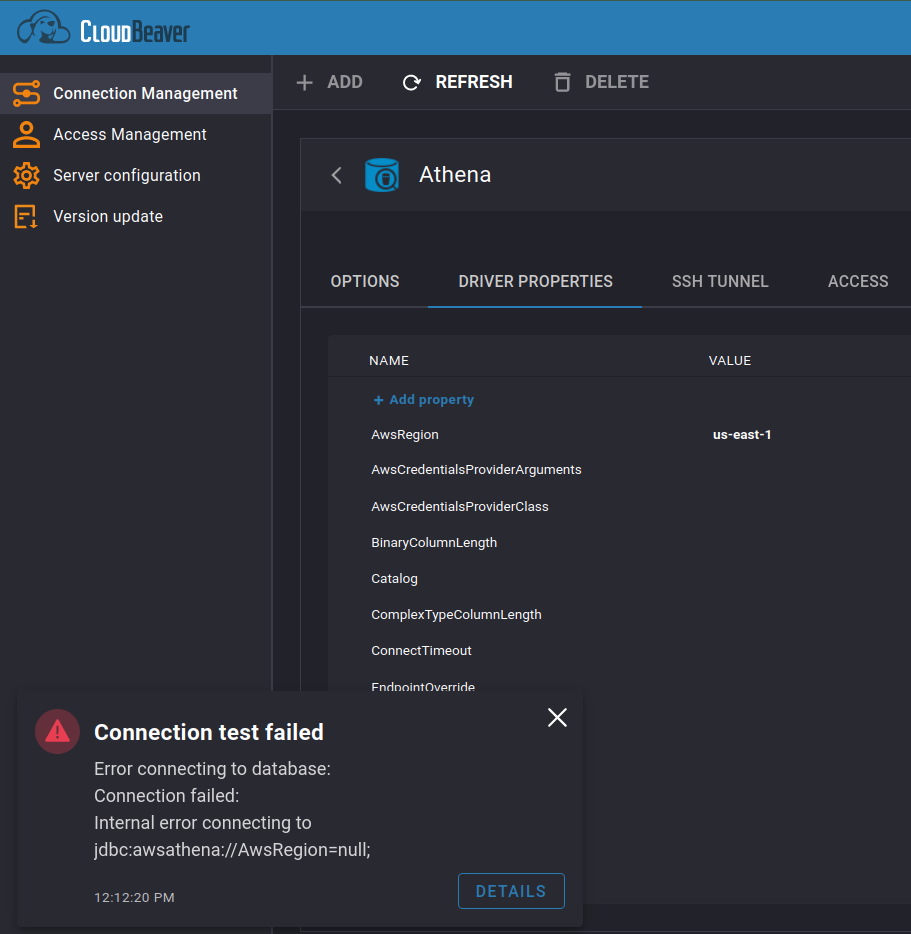Switch to the SSH Tunnel tab

[x=720, y=281]
